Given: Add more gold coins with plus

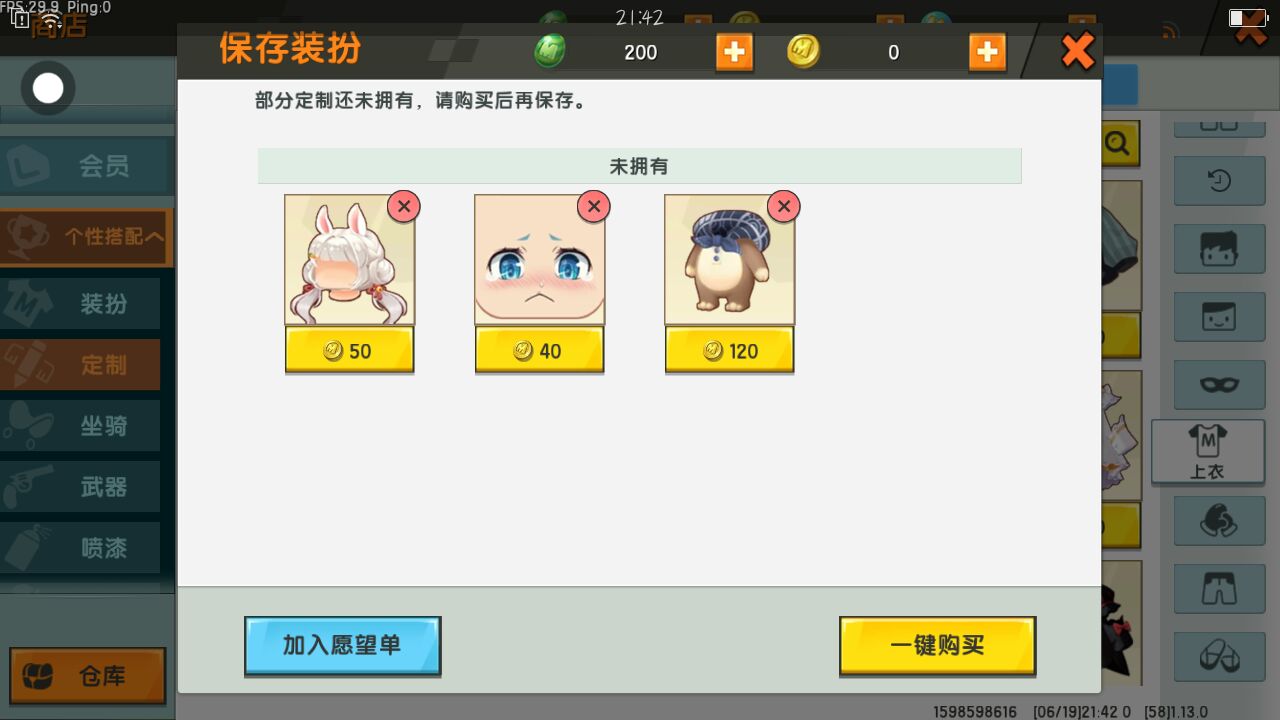Looking at the screenshot, I should click(x=987, y=52).
